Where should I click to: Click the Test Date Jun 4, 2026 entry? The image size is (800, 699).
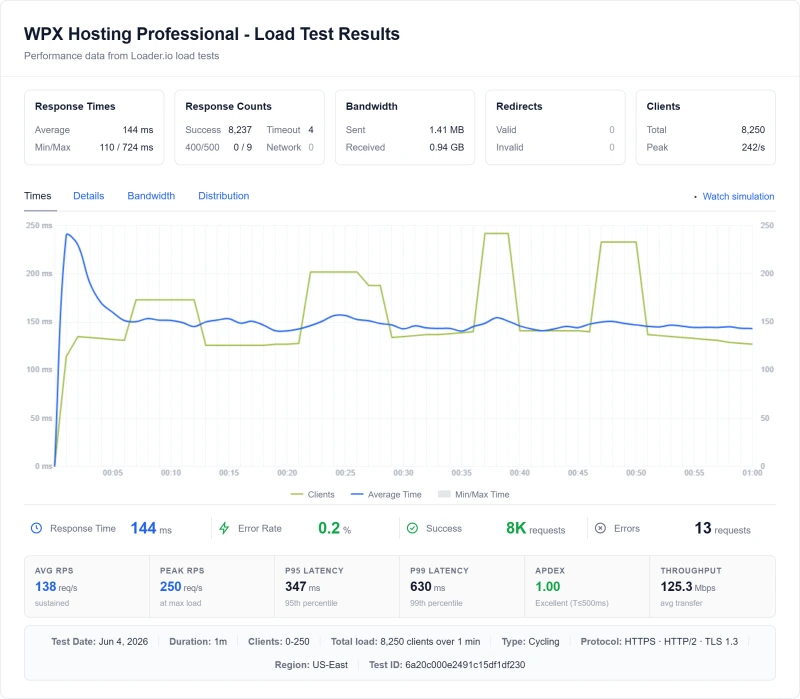coord(99,642)
